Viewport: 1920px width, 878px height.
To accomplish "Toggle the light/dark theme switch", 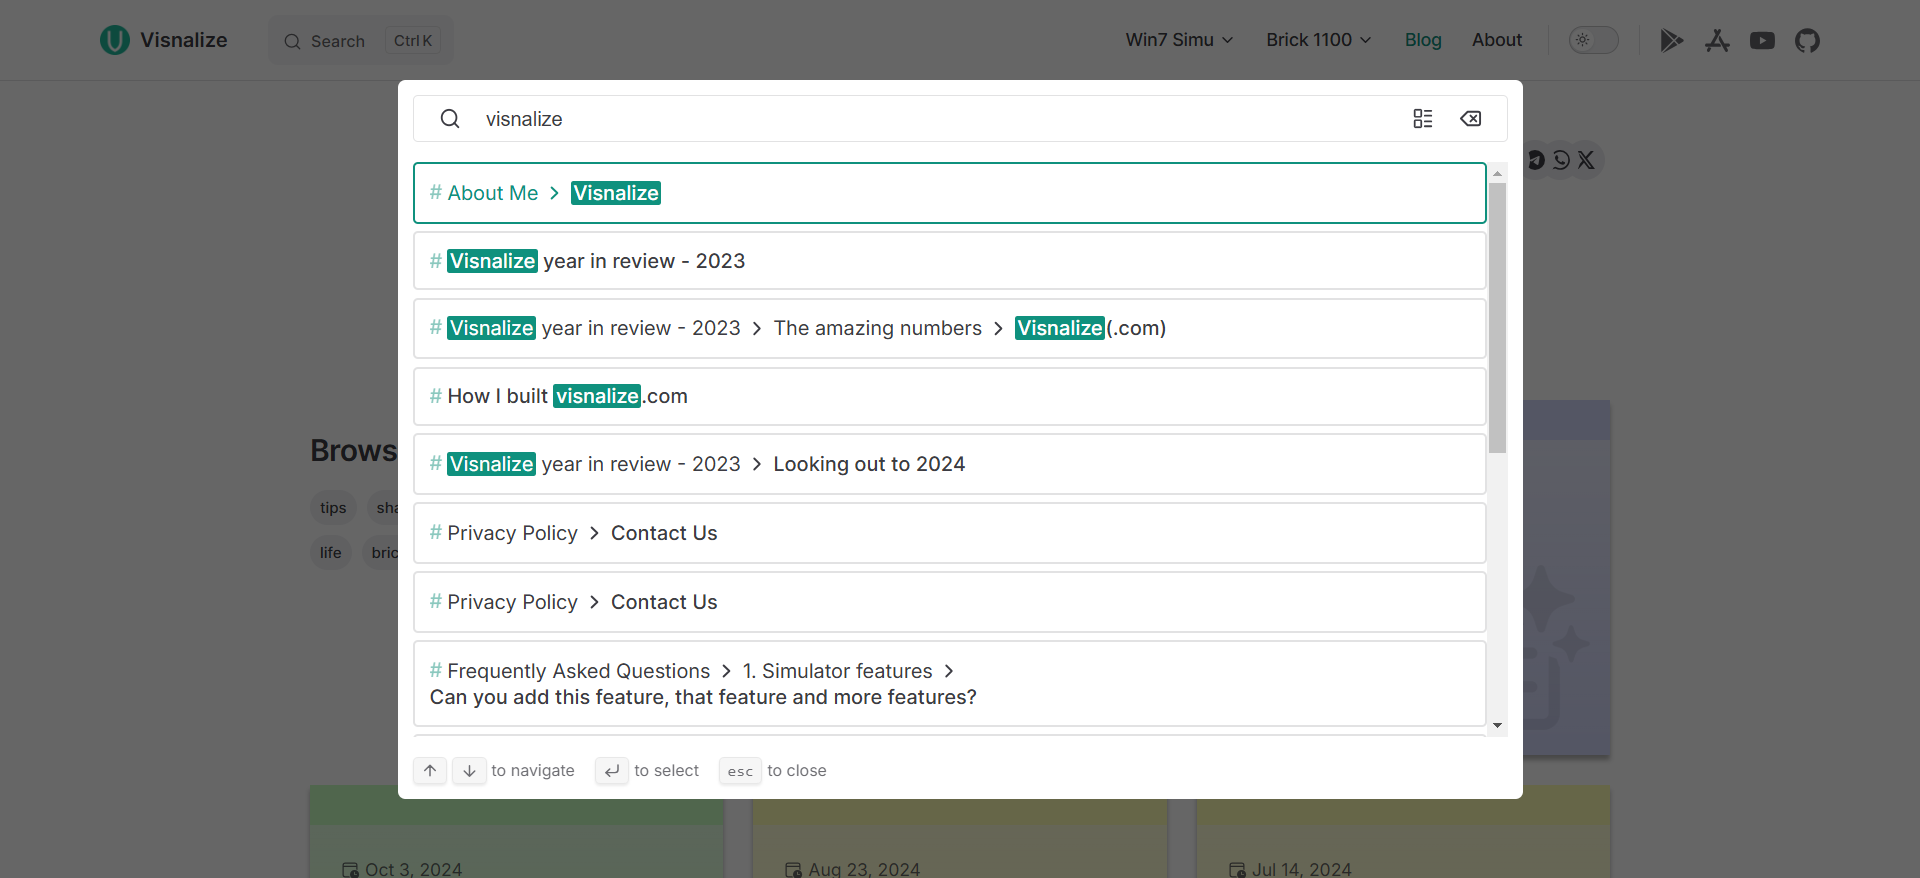I will 1593,40.
